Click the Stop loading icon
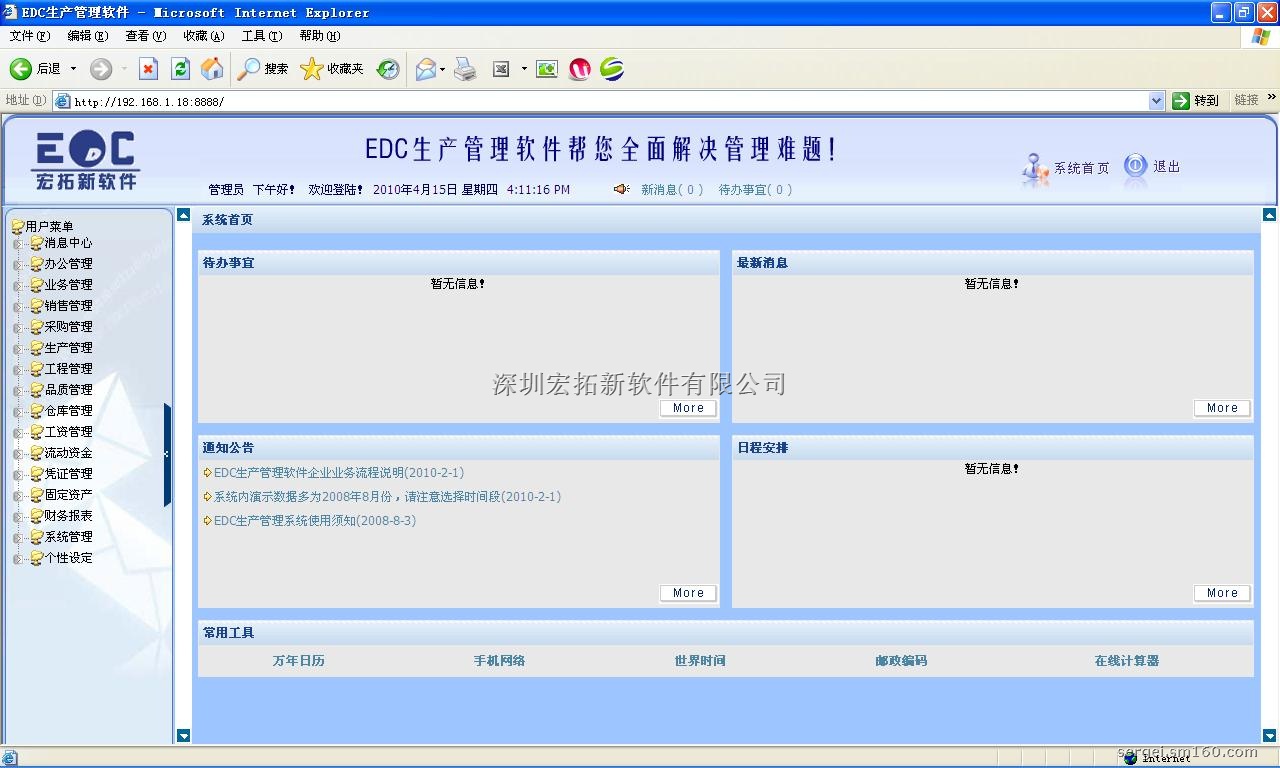Screen dimensions: 1280x768 pyautogui.click(x=148, y=69)
